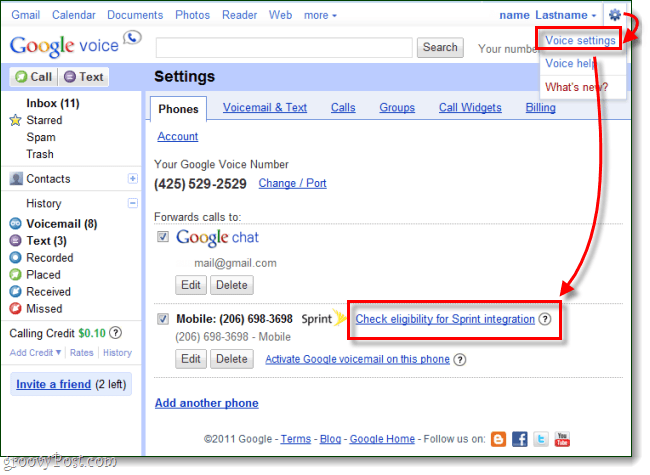Open the 'more' dropdown in top bar

tap(320, 15)
